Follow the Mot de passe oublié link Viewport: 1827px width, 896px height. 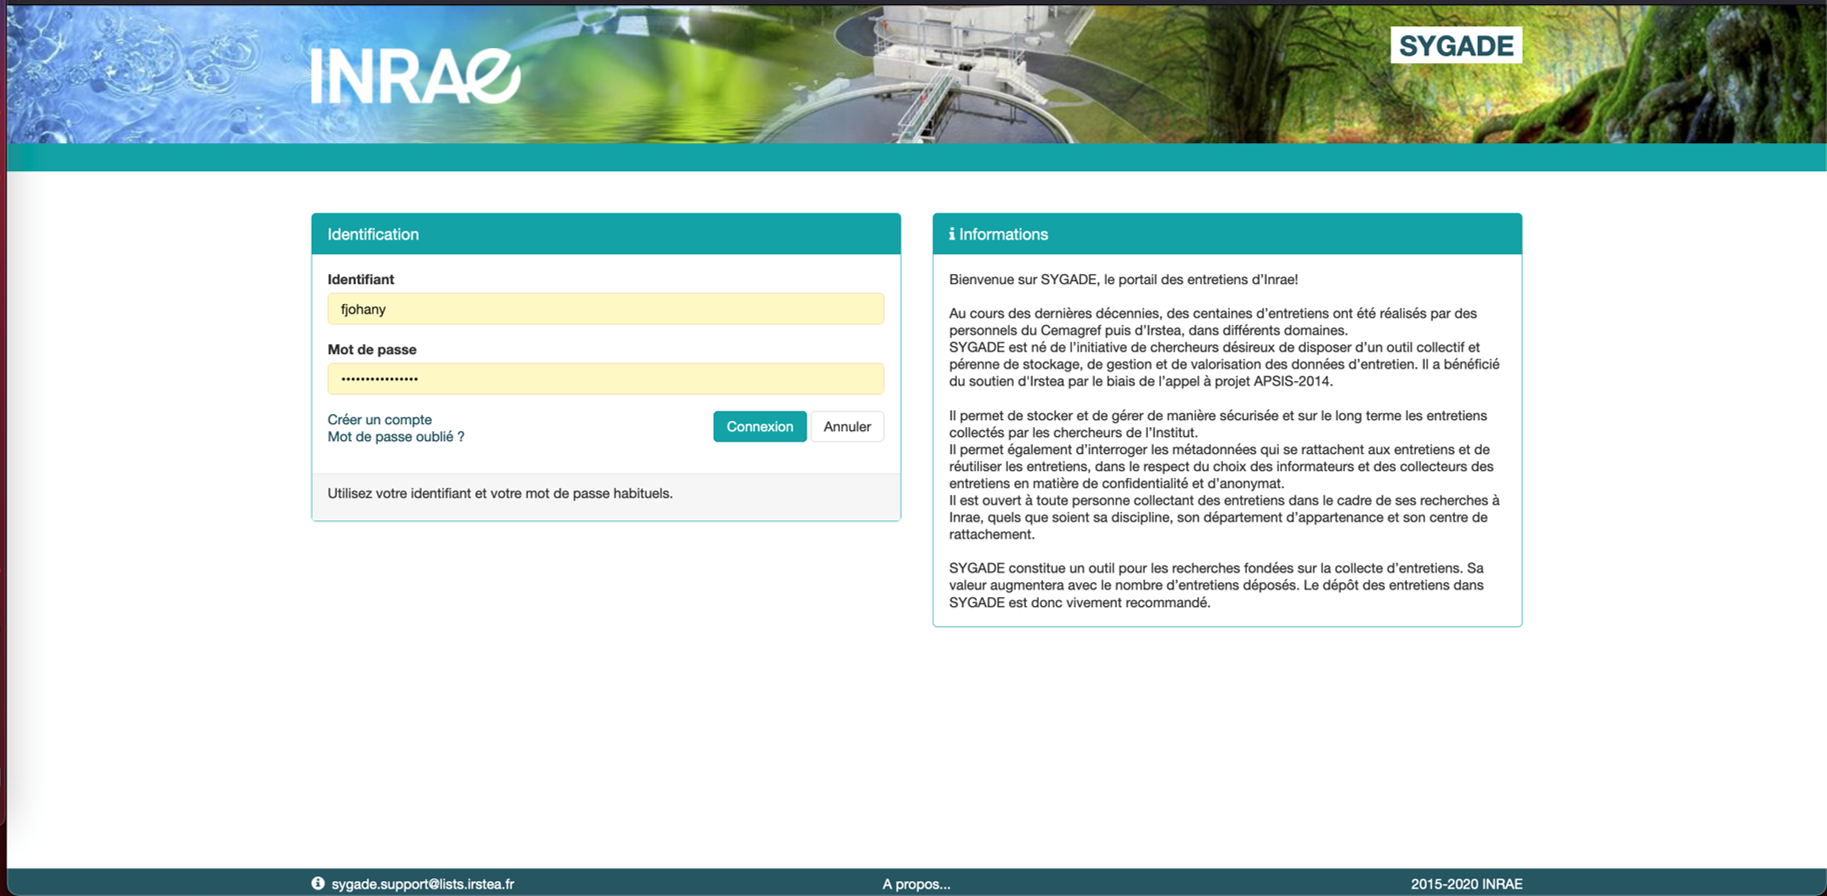pos(396,437)
